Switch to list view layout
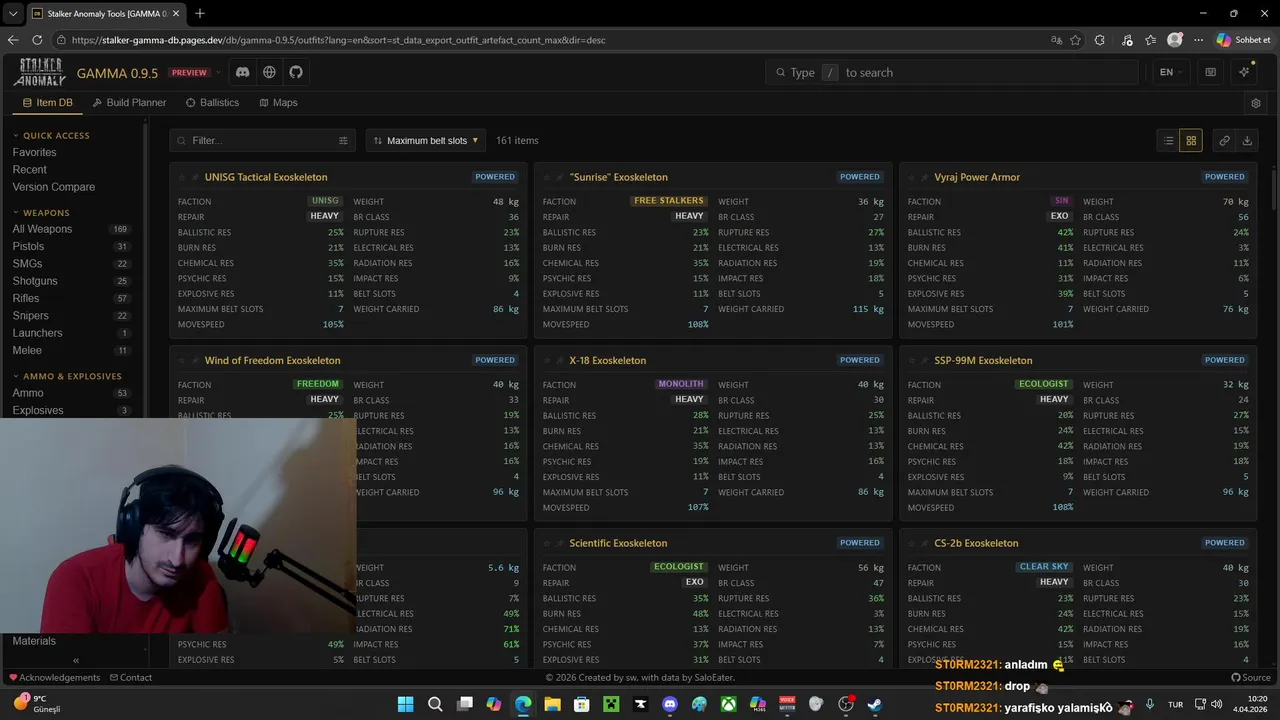The width and height of the screenshot is (1280, 720). (x=1168, y=141)
